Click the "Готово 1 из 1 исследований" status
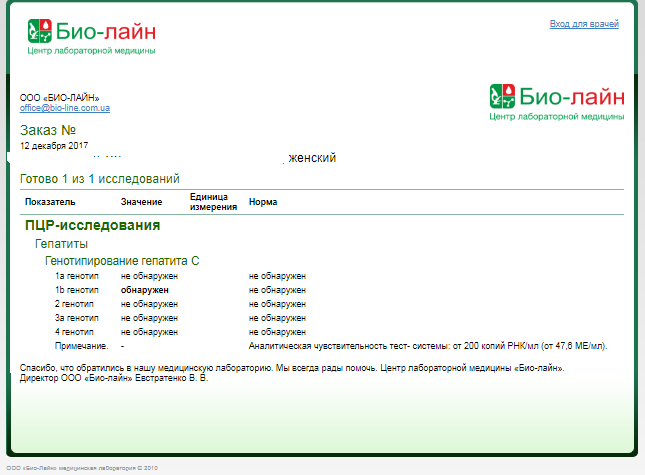This screenshot has height=475, width=645. (x=100, y=179)
